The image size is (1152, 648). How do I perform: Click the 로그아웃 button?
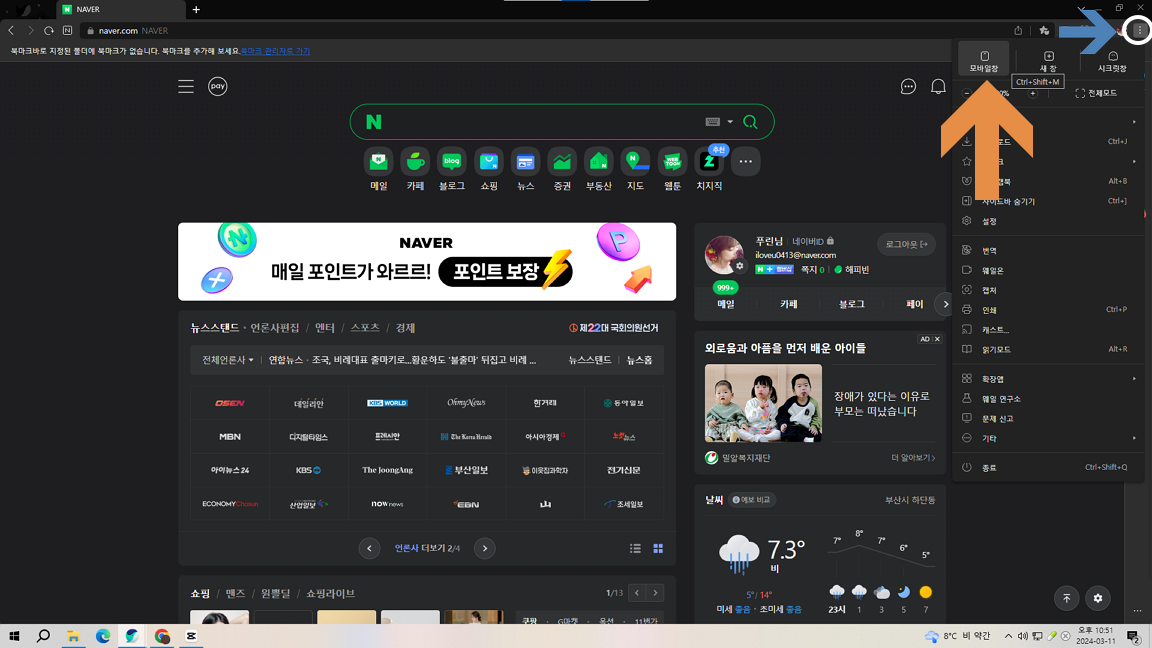click(906, 245)
